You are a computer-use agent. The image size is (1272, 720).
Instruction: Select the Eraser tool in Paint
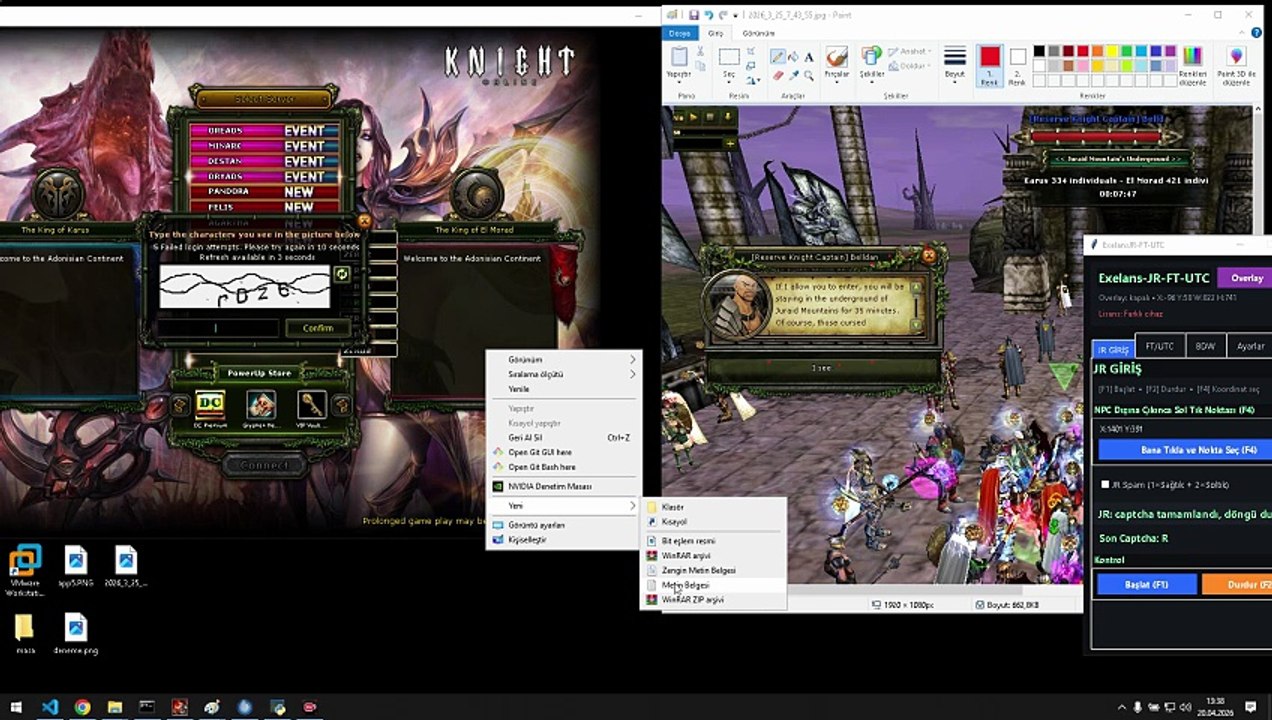click(x=777, y=75)
